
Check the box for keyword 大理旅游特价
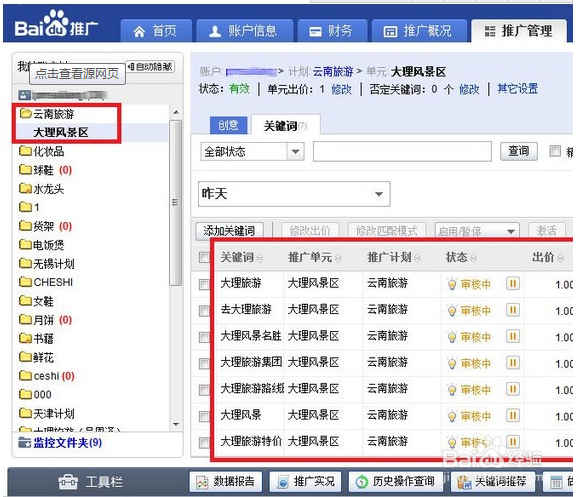204,443
